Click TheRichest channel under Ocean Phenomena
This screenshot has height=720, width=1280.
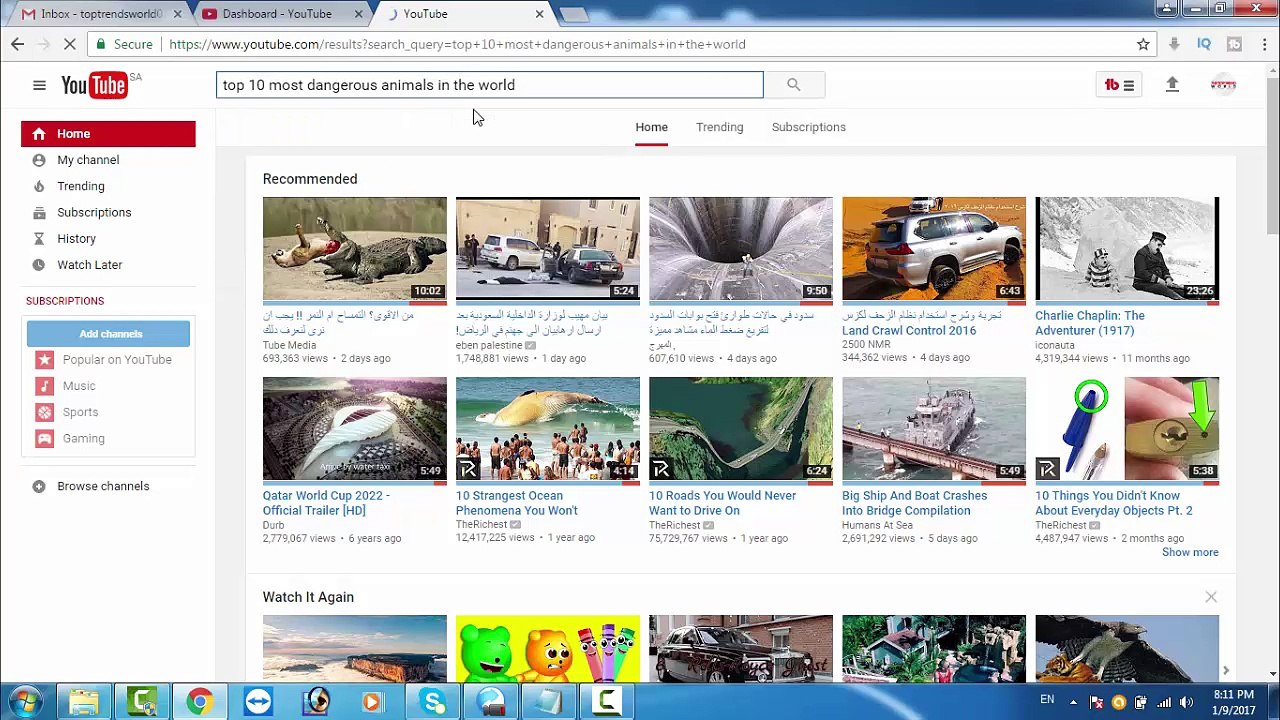pos(482,525)
